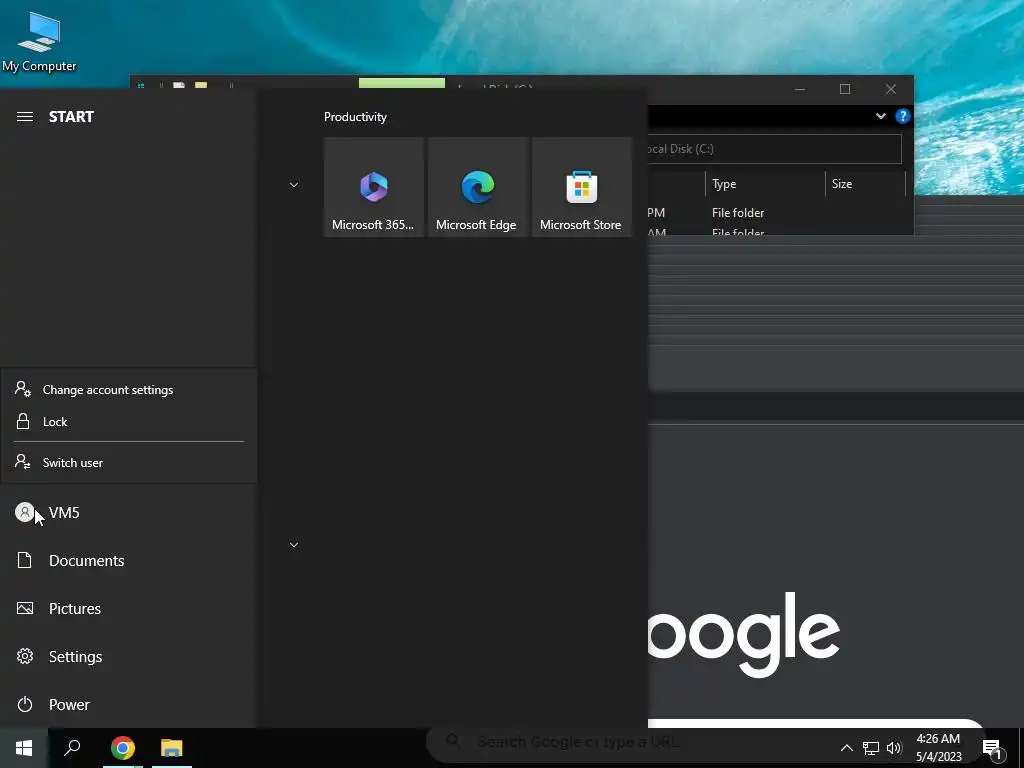Image resolution: width=1024 pixels, height=768 pixels.
Task: Open My Computer desktop icon
Action: coord(39,41)
